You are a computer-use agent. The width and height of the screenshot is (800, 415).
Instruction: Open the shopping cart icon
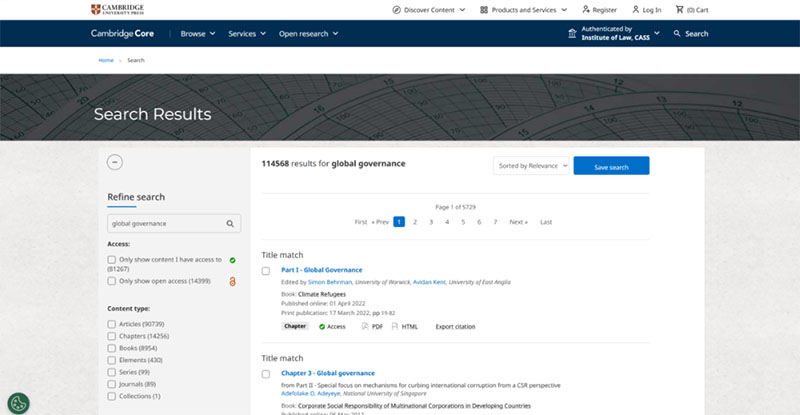[680, 10]
